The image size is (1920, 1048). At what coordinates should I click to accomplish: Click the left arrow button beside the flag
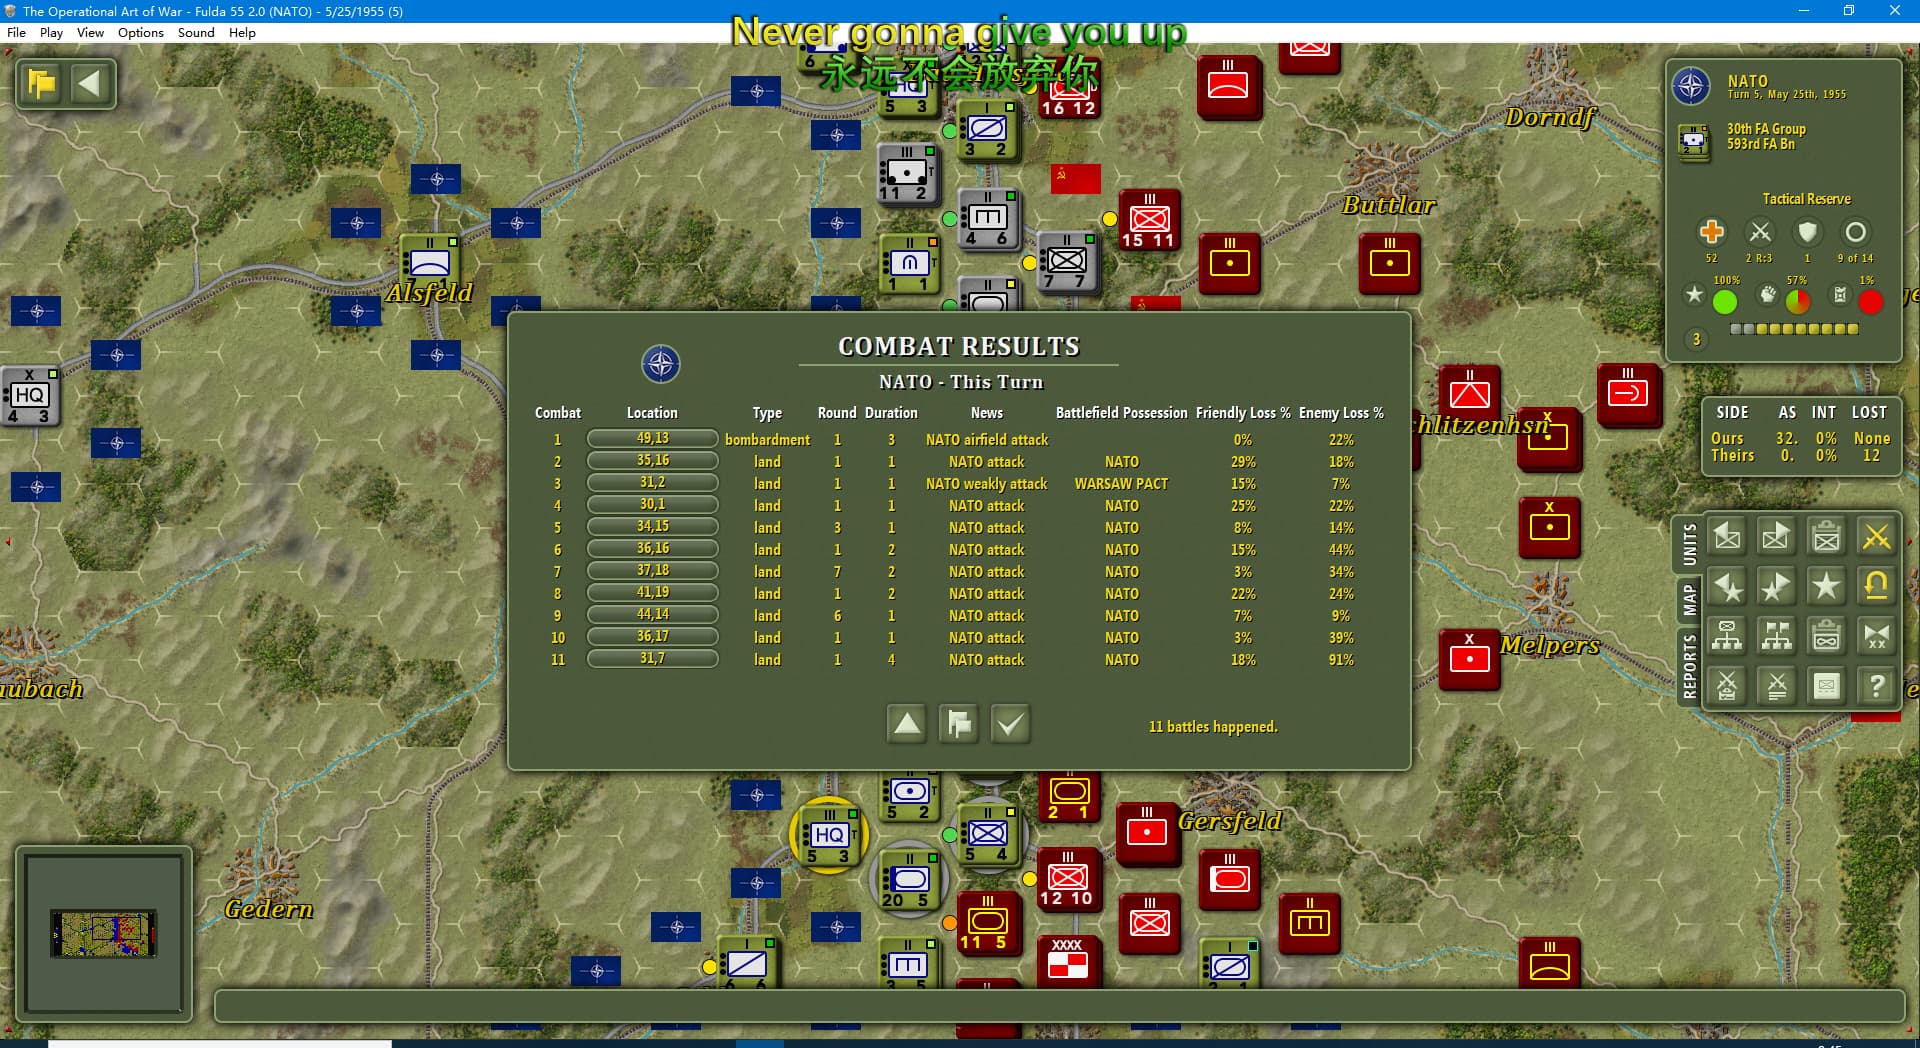89,83
